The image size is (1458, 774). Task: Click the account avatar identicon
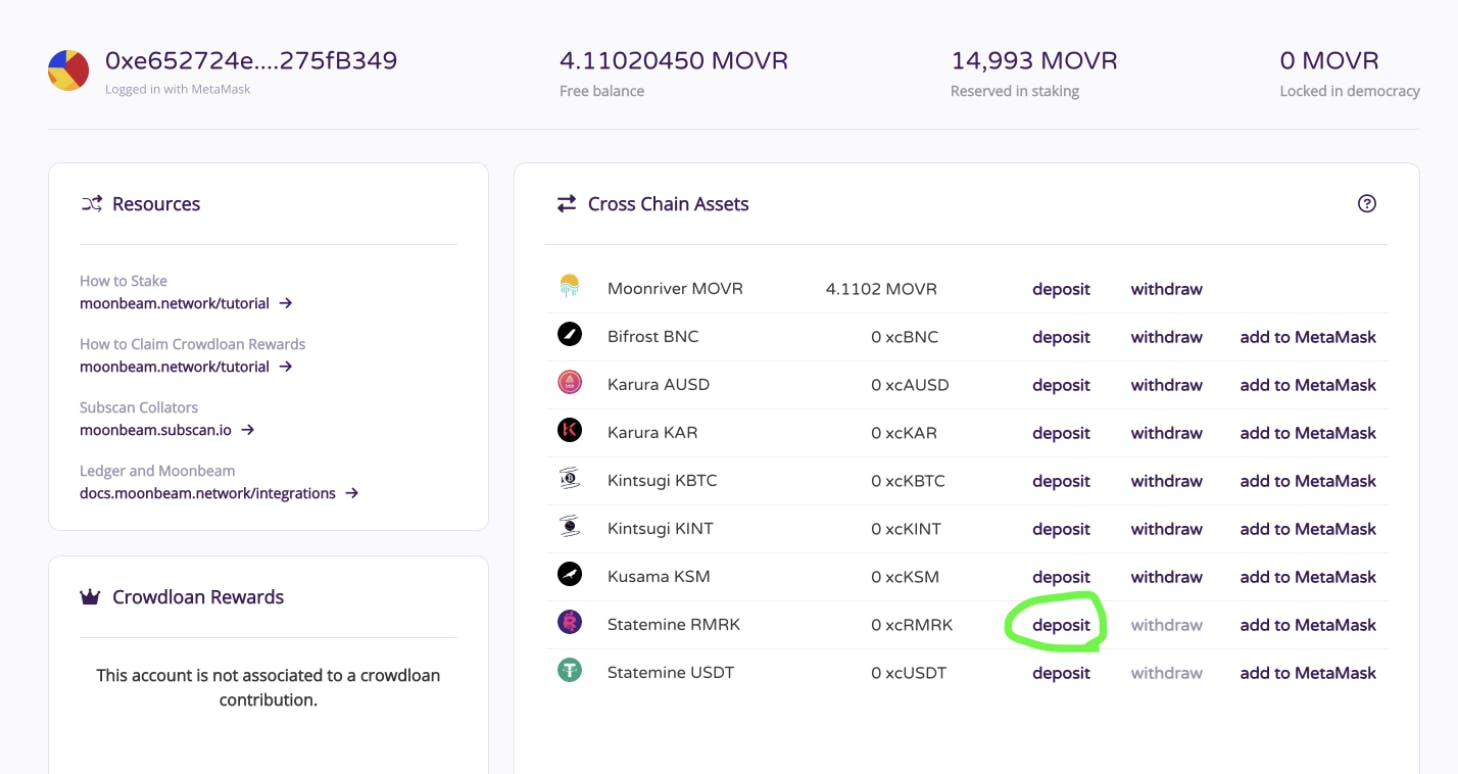tap(69, 70)
